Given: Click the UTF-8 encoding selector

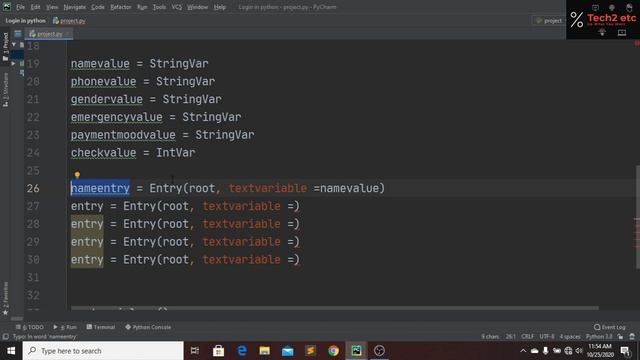Looking at the screenshot, I should click(x=547, y=337).
